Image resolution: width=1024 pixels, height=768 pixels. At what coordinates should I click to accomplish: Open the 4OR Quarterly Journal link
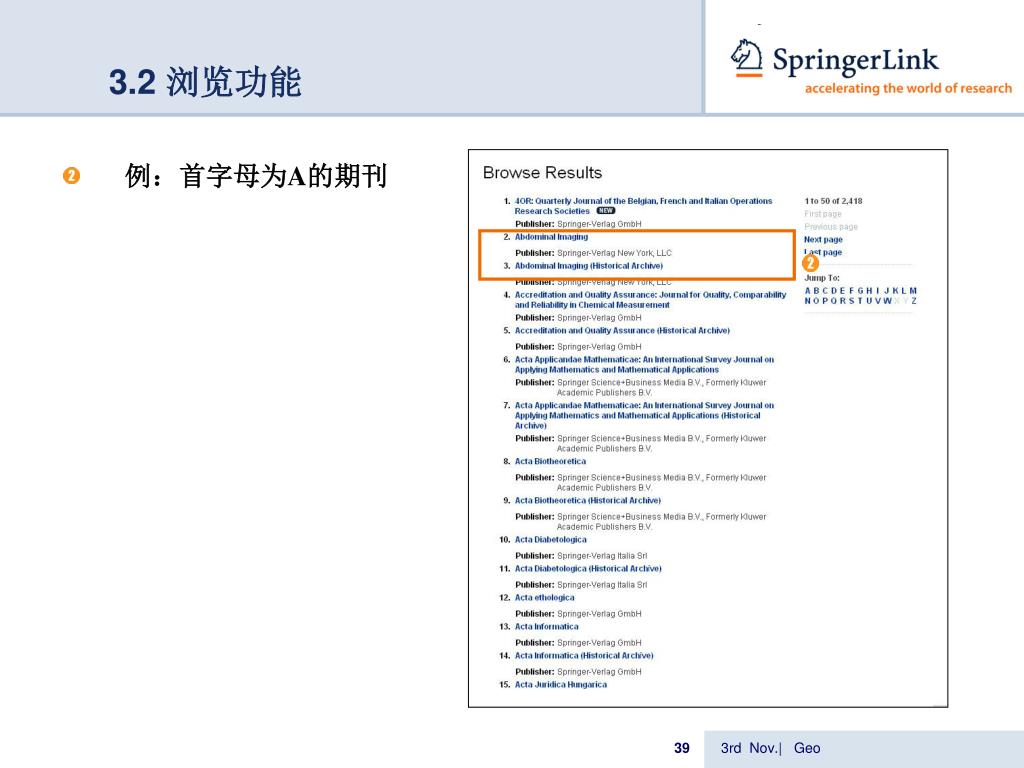pos(643,206)
